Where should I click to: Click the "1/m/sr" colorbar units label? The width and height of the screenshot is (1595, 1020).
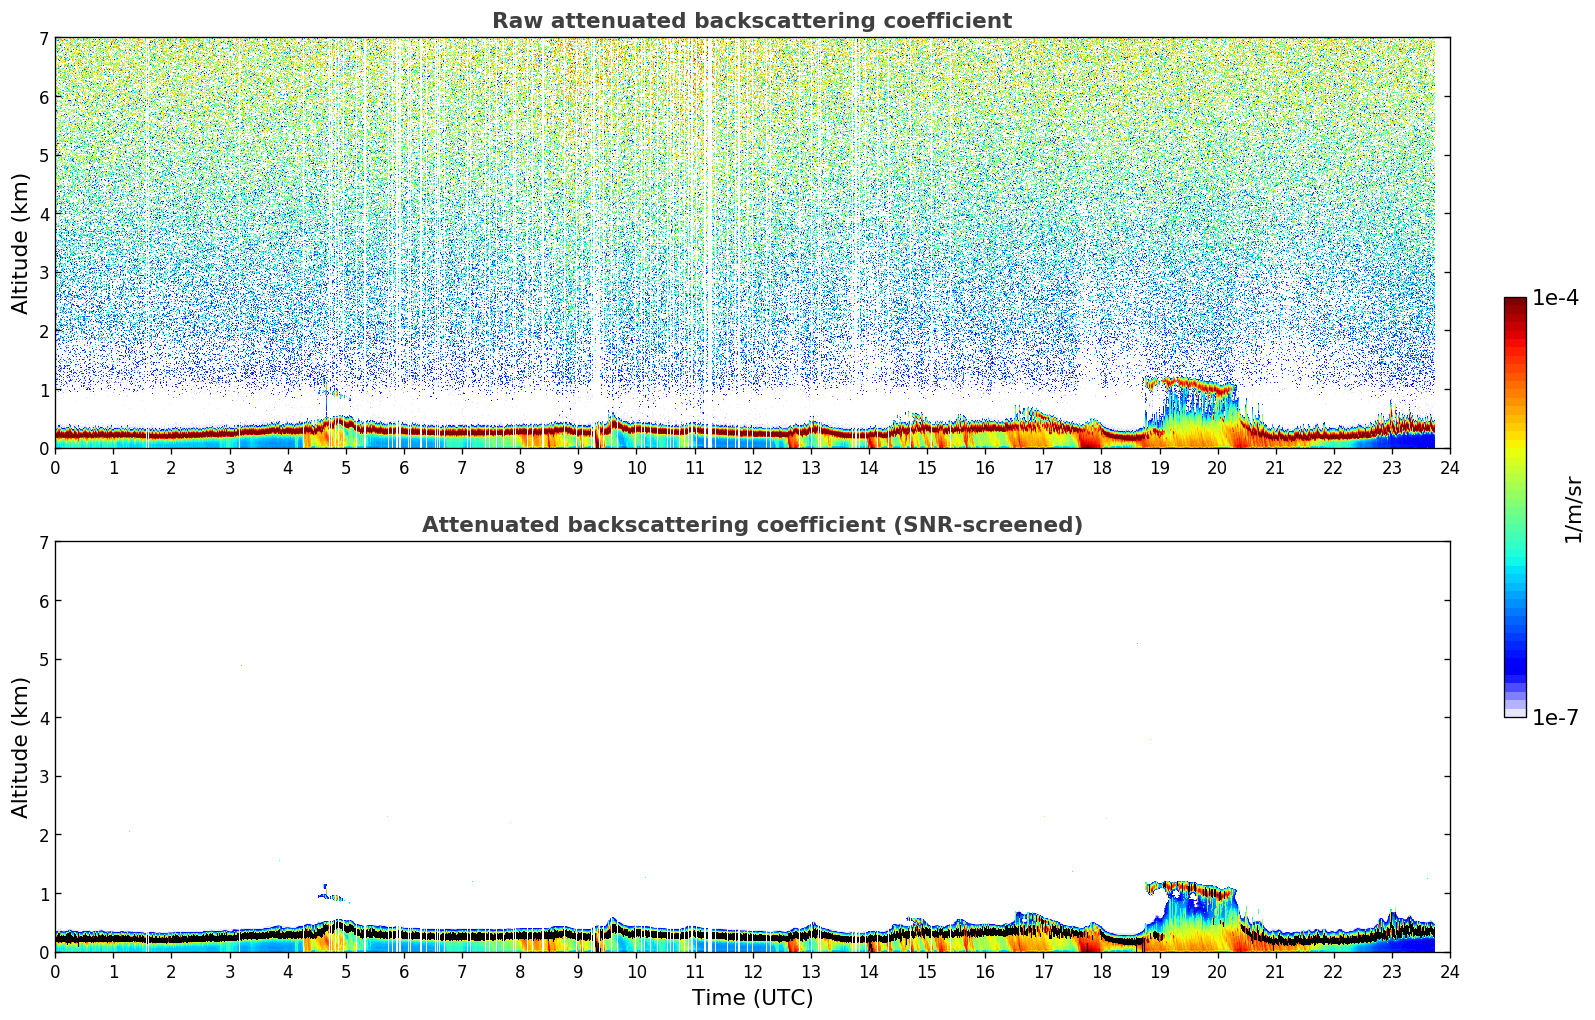[1573, 509]
